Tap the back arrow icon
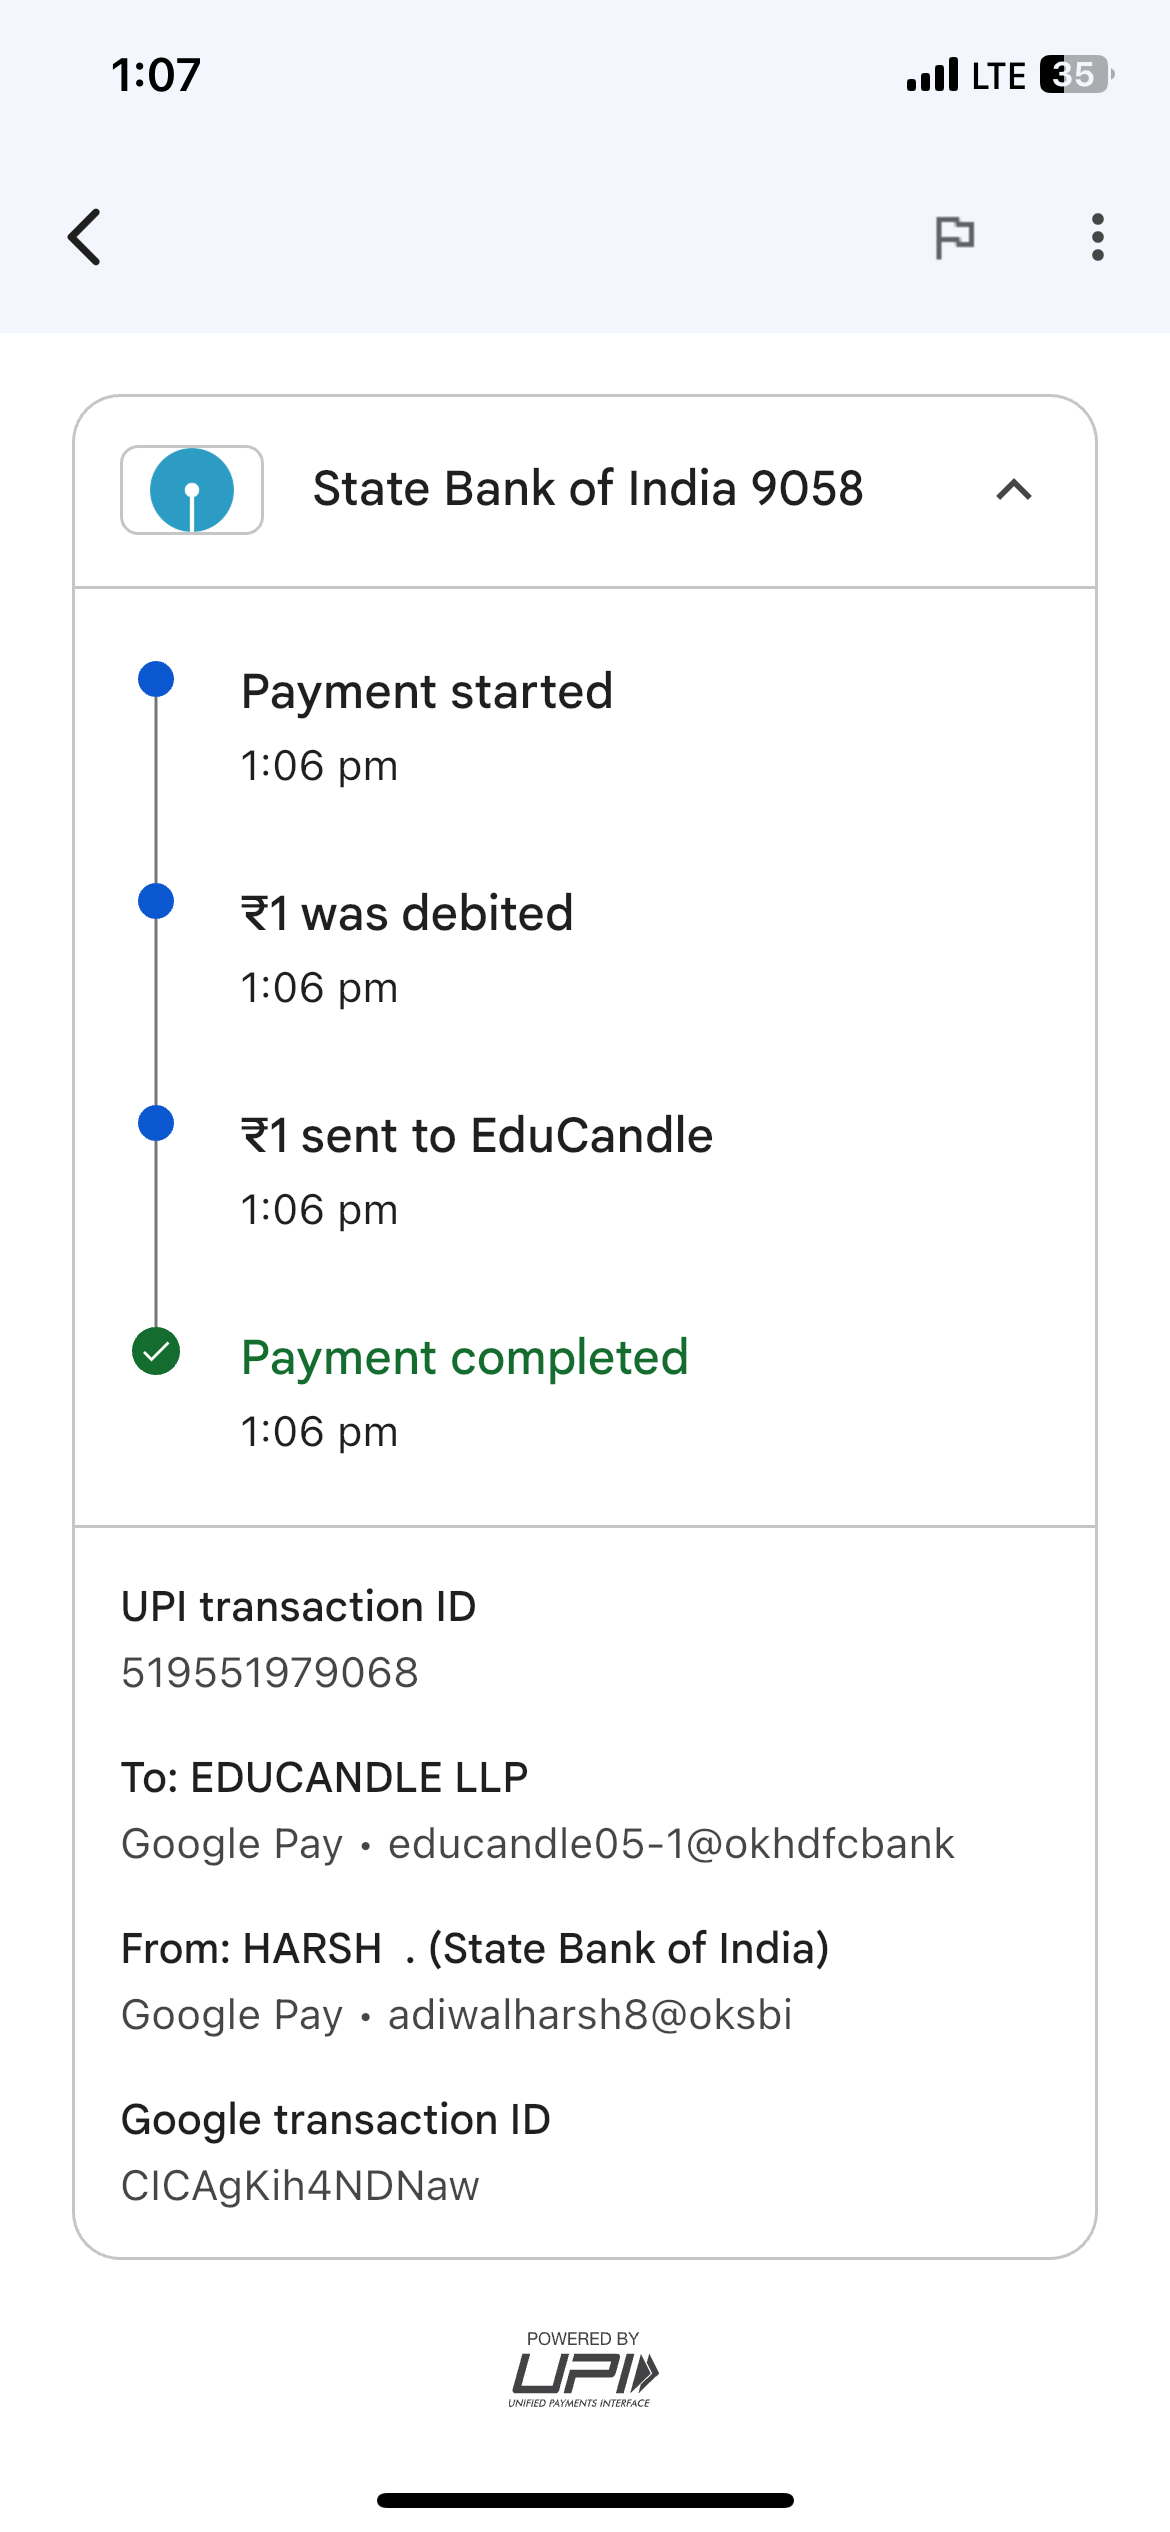The width and height of the screenshot is (1170, 2532). tap(85, 237)
